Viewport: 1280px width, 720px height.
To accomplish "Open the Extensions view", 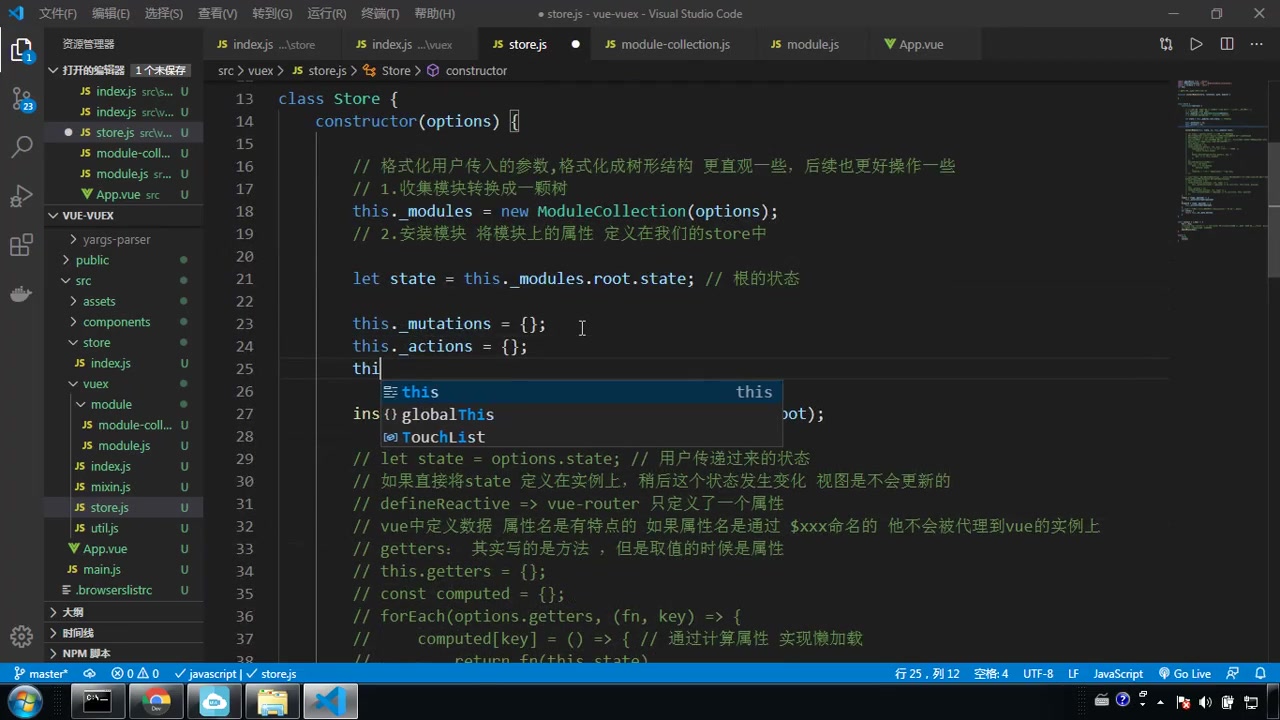I will [22, 245].
